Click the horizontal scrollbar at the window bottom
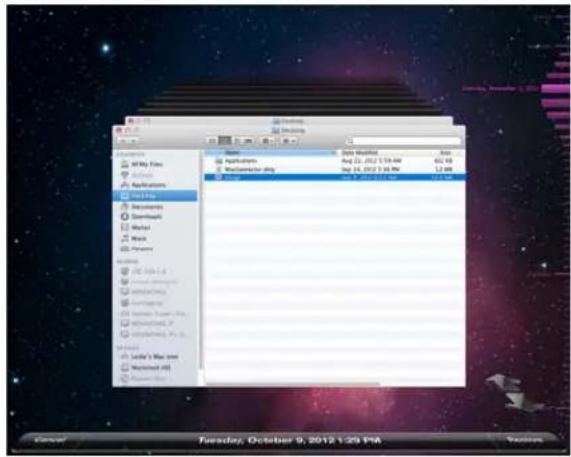571x457 pixels. coord(292,384)
